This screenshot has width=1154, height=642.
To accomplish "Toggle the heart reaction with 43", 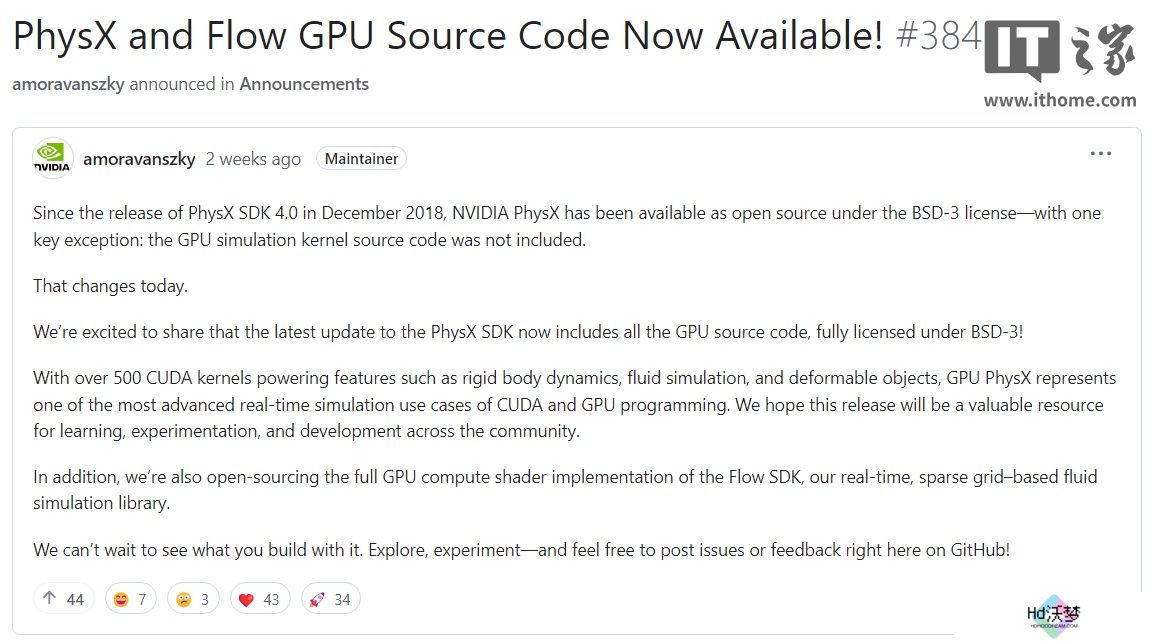I will (261, 599).
